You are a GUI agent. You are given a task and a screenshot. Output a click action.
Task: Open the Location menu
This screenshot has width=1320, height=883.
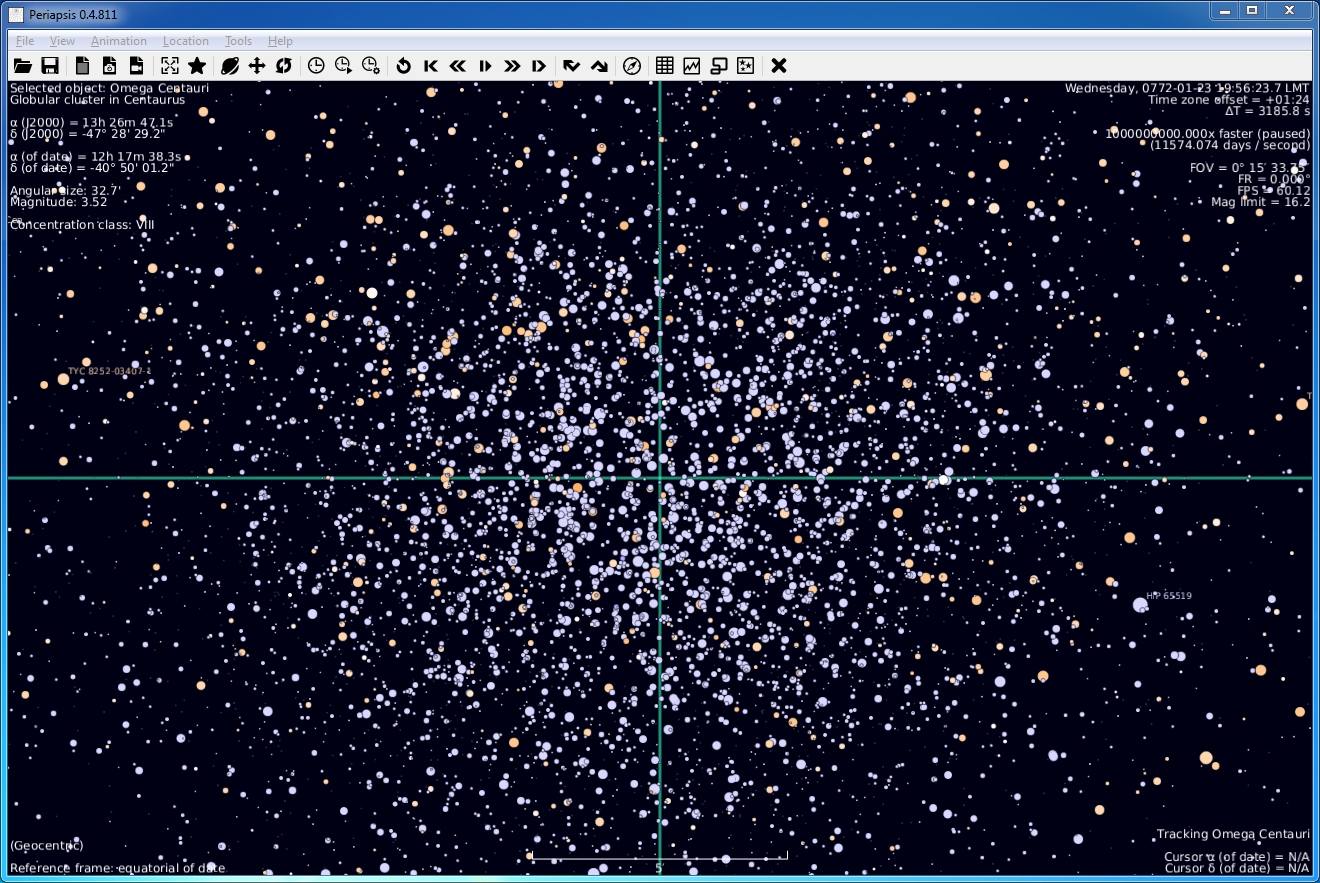tap(186, 41)
